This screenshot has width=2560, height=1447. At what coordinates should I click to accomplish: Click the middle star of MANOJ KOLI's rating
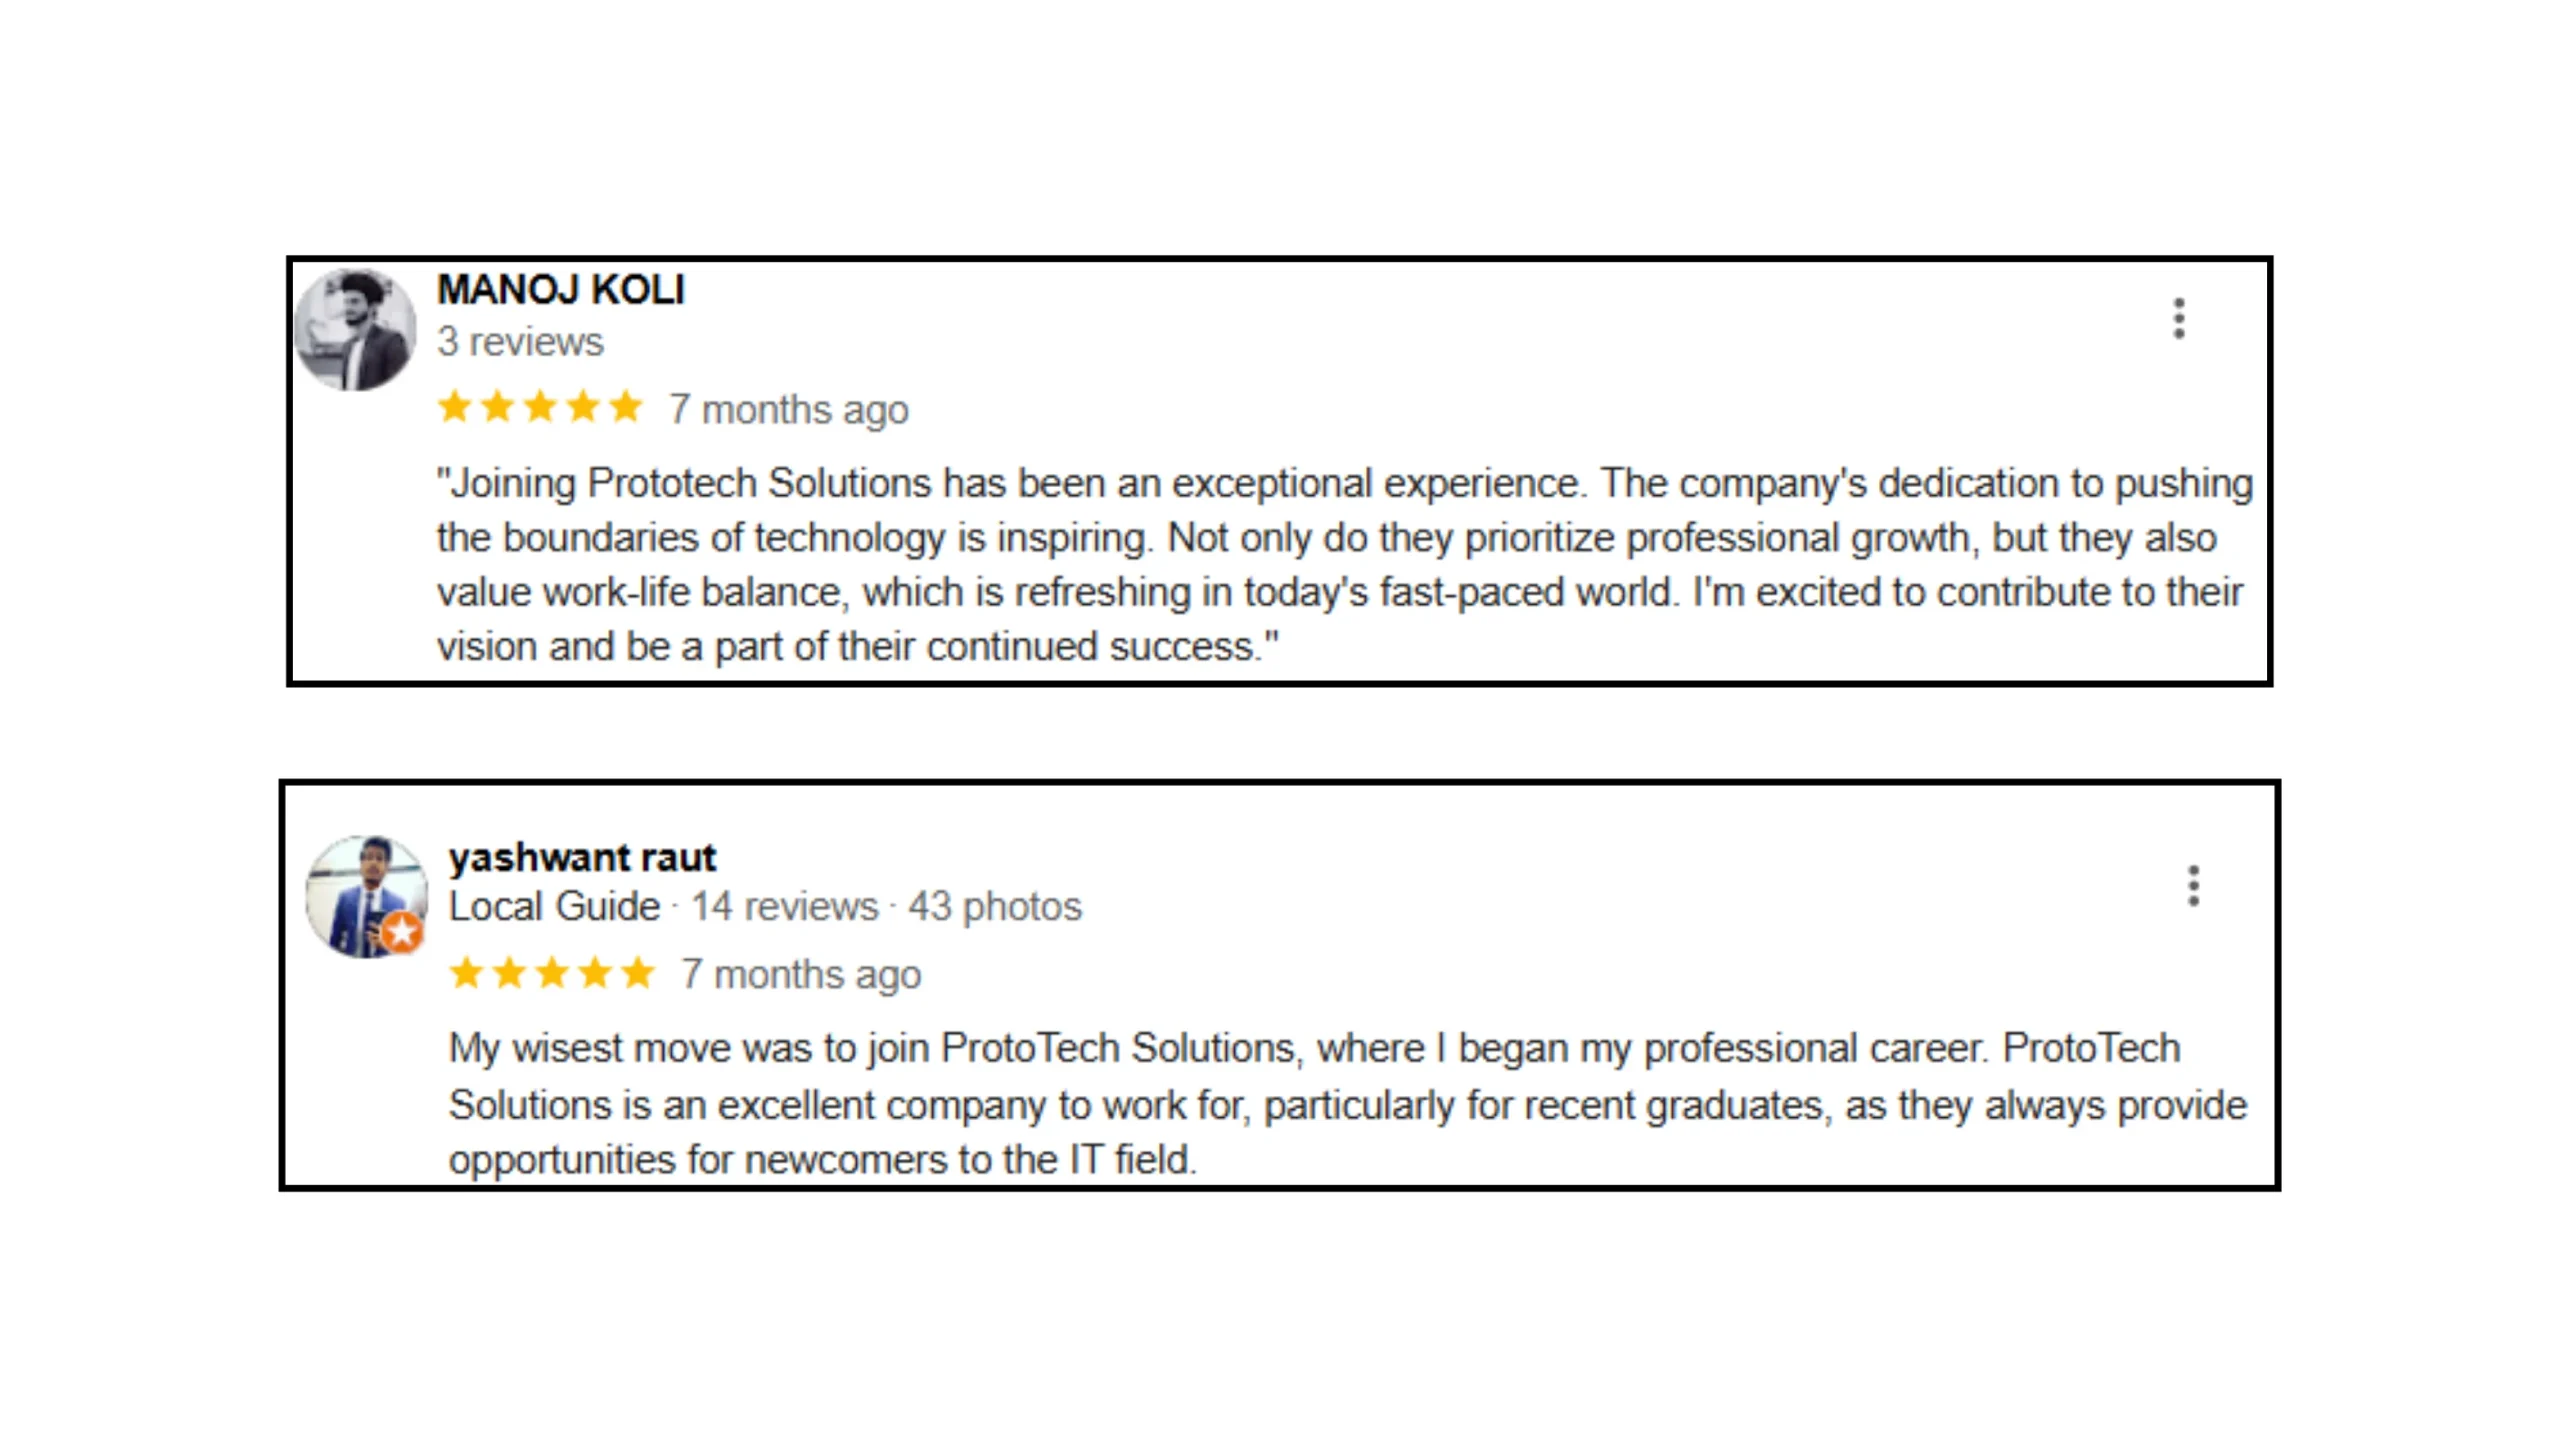click(540, 407)
